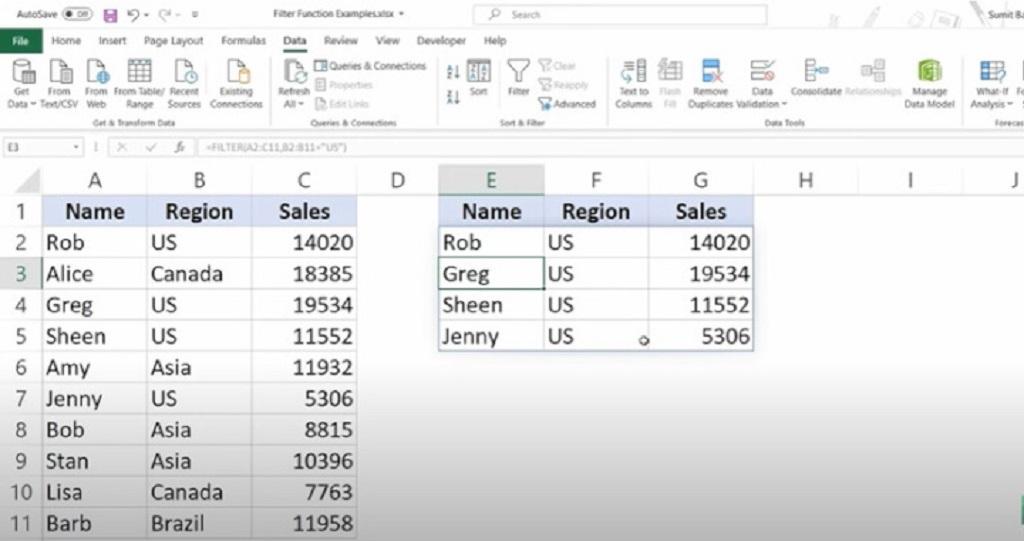Select column A header

95,180
